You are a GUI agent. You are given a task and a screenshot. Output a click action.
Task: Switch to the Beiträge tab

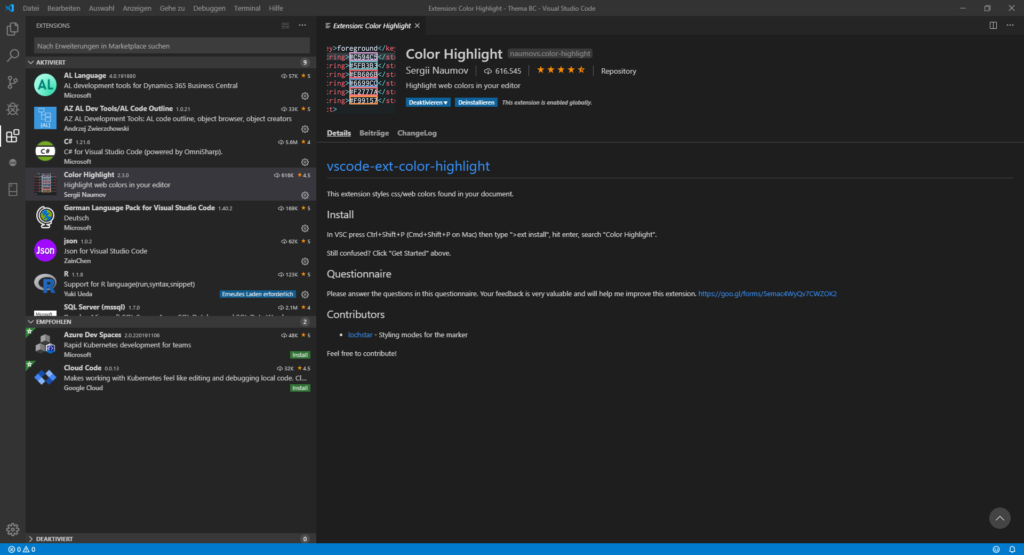pos(374,133)
